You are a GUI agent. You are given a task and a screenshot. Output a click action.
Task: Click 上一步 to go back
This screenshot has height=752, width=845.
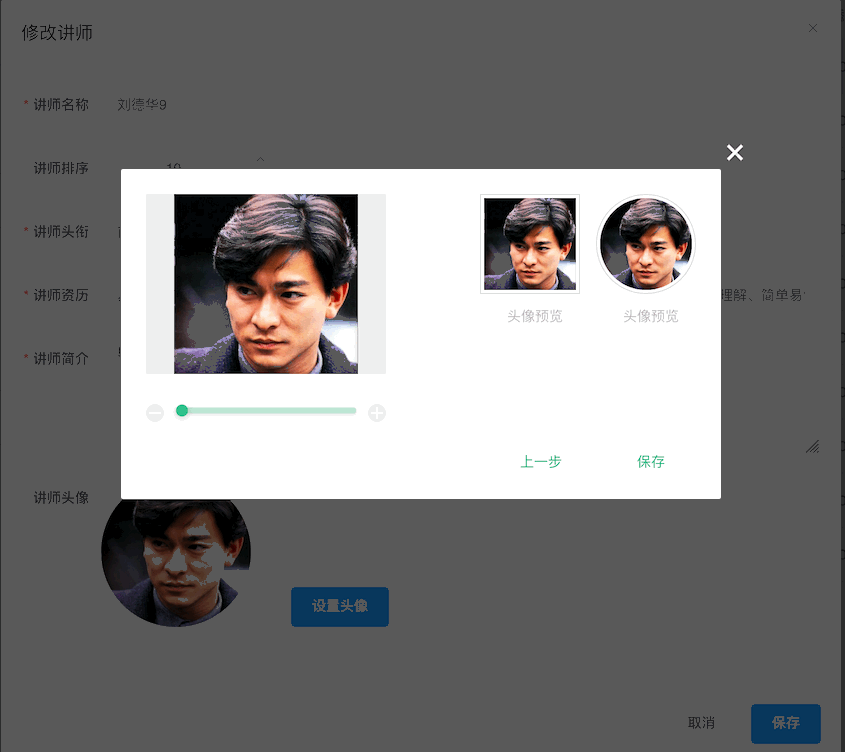[541, 461]
